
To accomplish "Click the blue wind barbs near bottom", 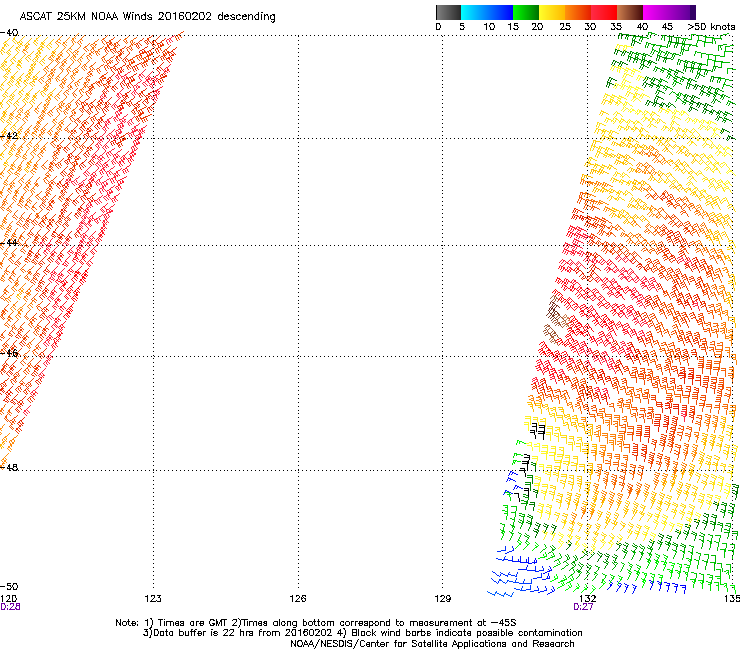I will 515,560.
